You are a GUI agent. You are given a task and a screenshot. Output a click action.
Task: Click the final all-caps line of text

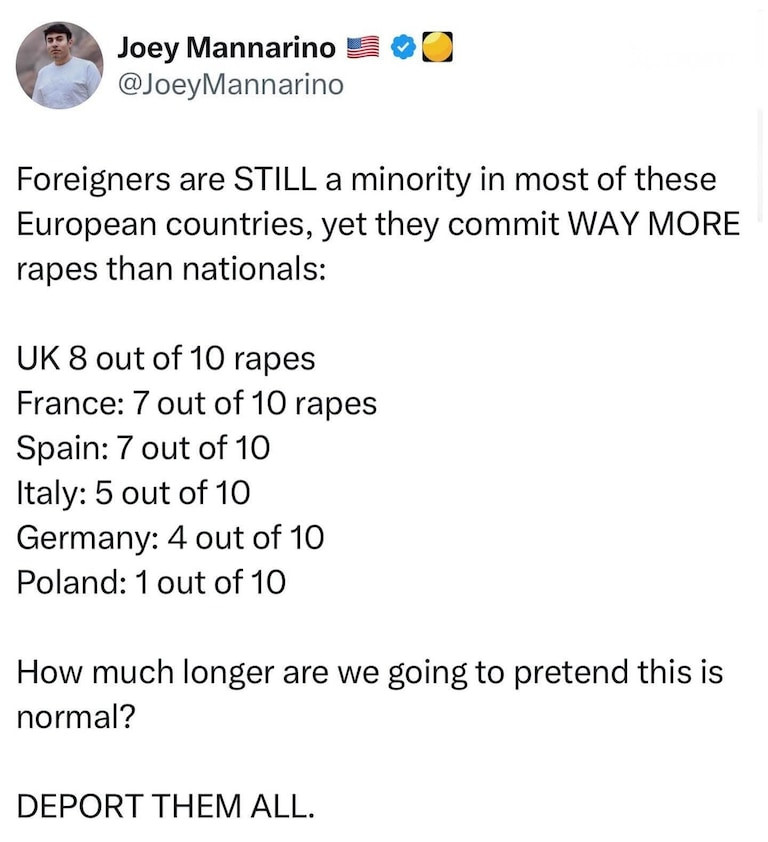[166, 806]
